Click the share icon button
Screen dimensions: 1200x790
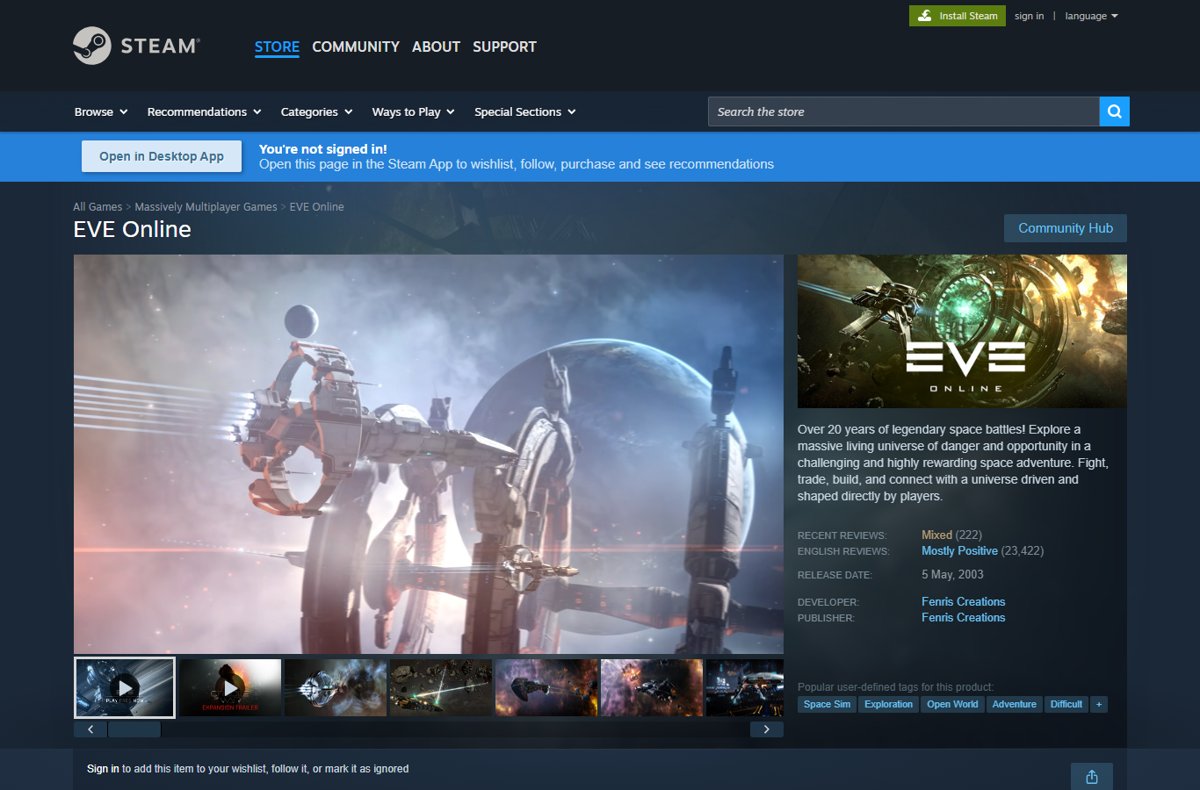[x=1091, y=777]
